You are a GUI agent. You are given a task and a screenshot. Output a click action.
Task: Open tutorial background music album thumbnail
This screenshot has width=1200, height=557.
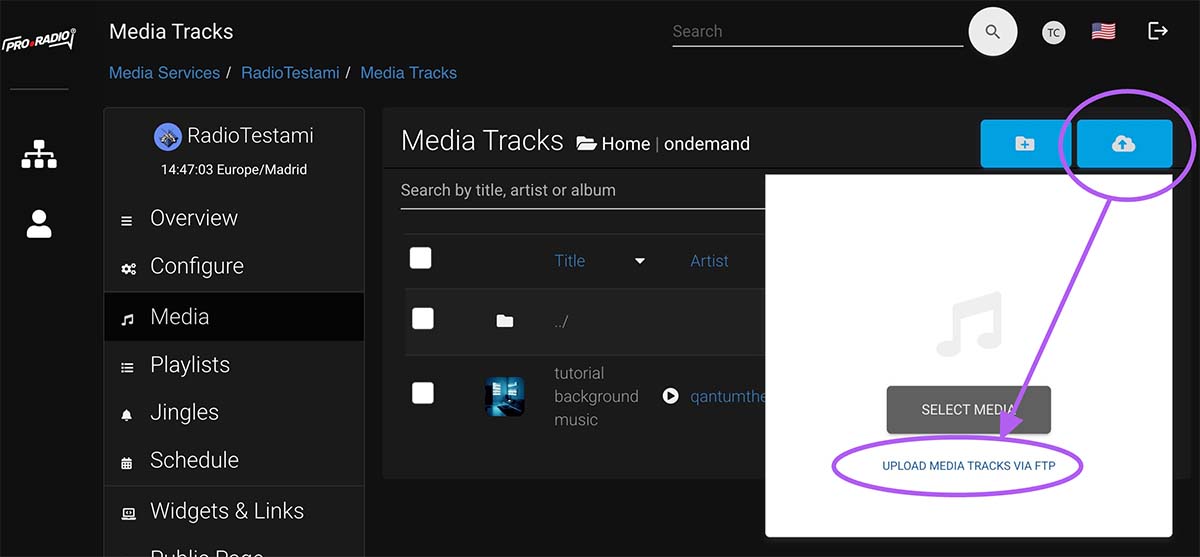tap(505, 396)
